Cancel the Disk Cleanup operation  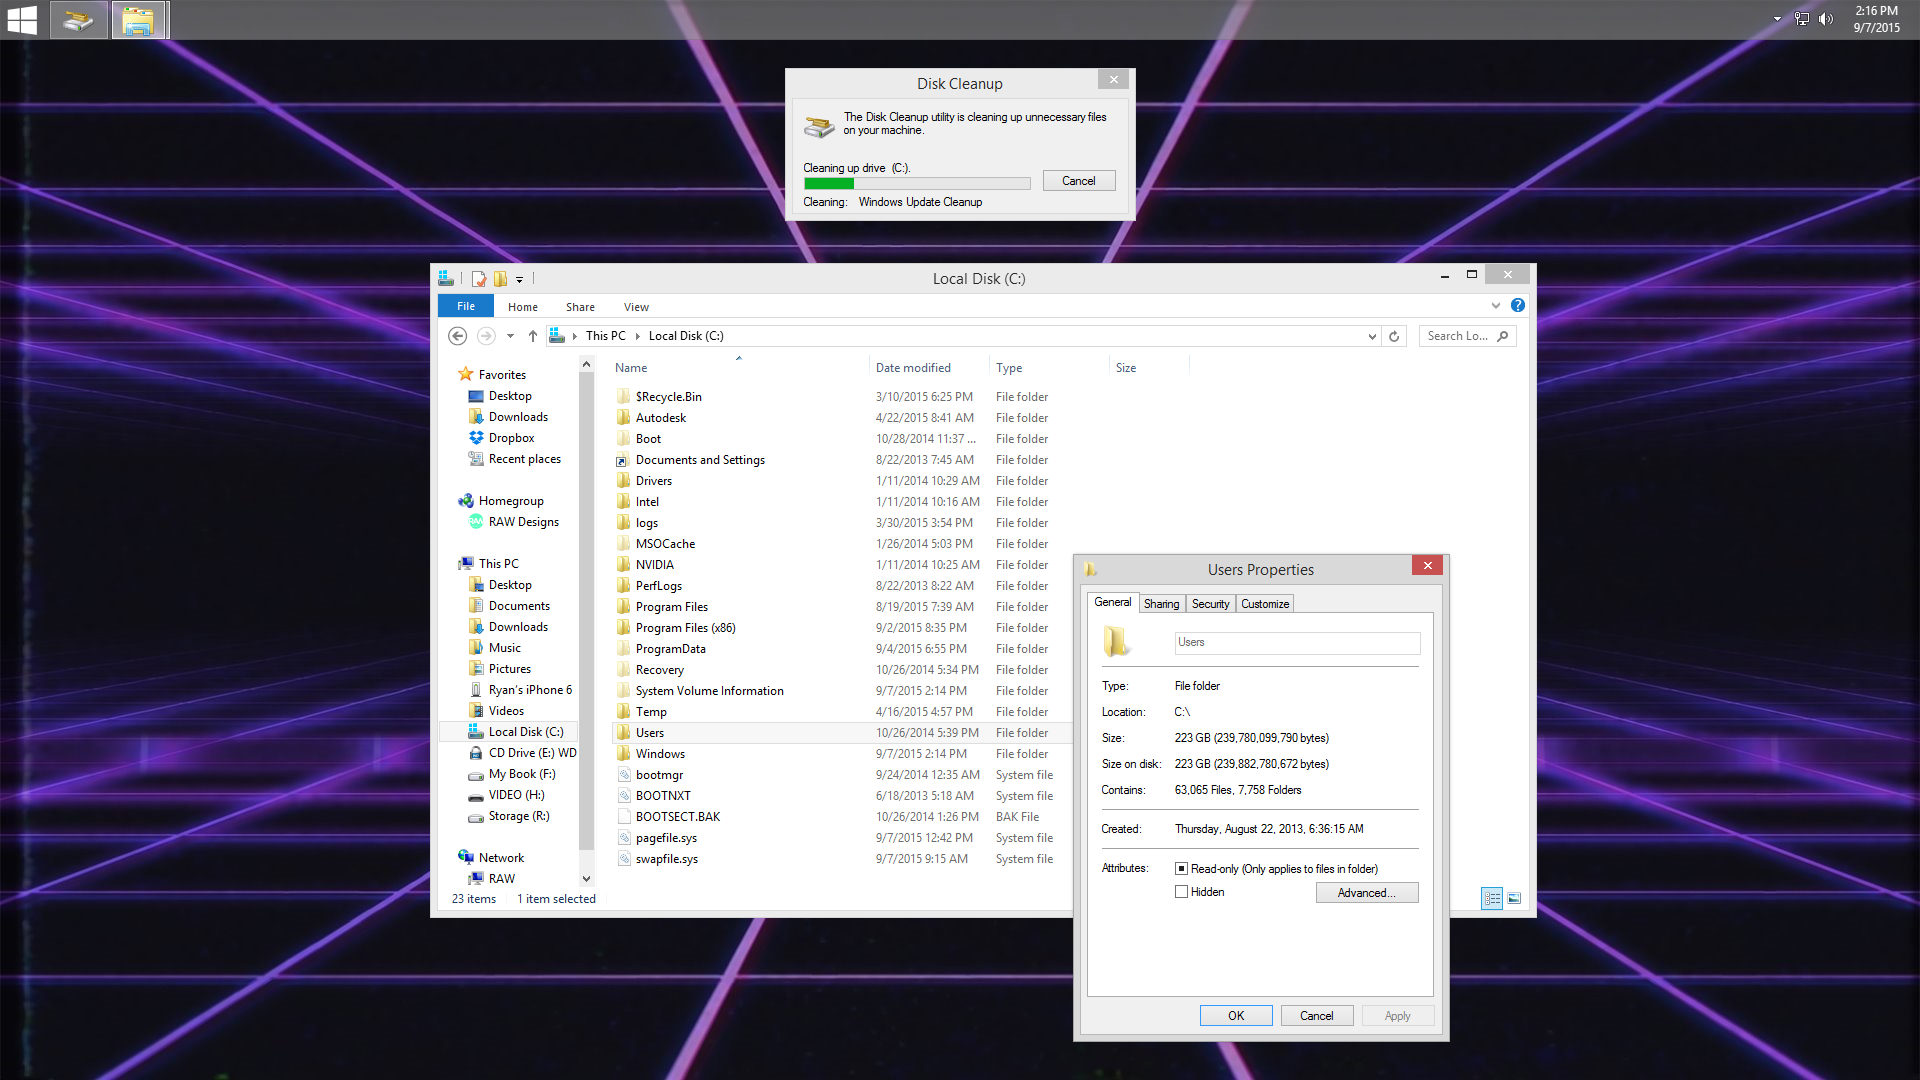tap(1078, 181)
